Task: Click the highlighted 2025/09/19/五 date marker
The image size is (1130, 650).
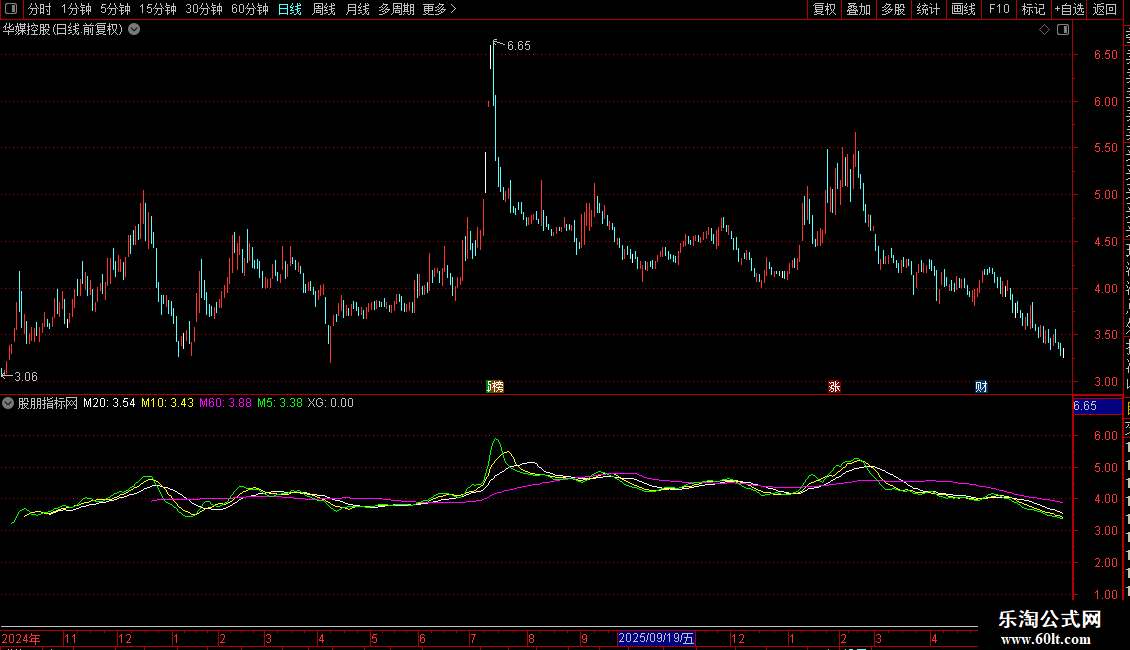Action: [x=657, y=638]
